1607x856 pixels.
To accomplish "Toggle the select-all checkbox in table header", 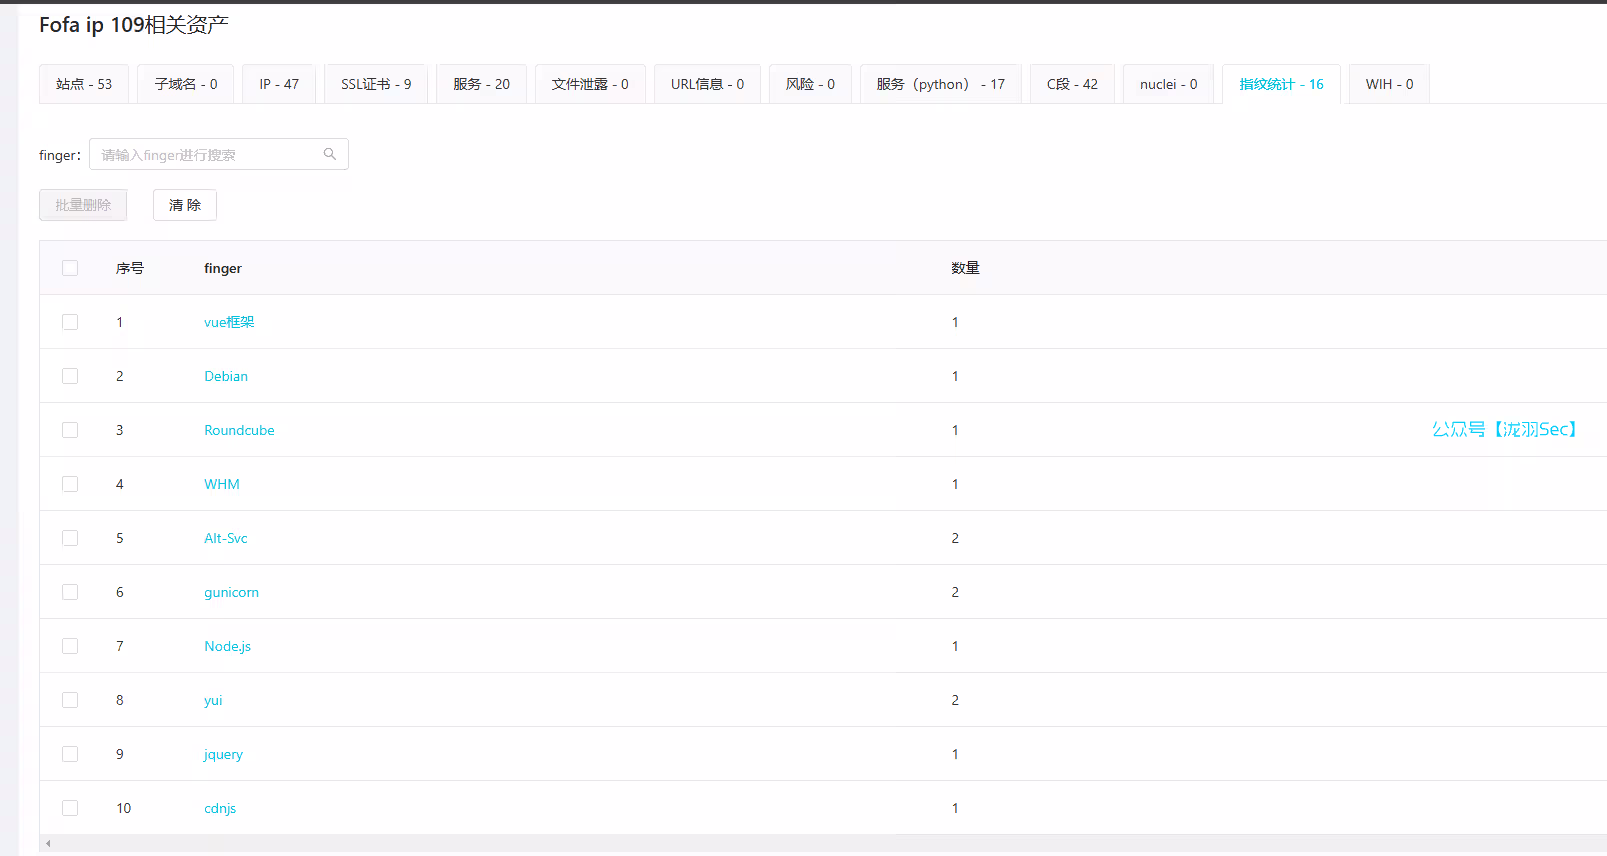I will click(70, 268).
